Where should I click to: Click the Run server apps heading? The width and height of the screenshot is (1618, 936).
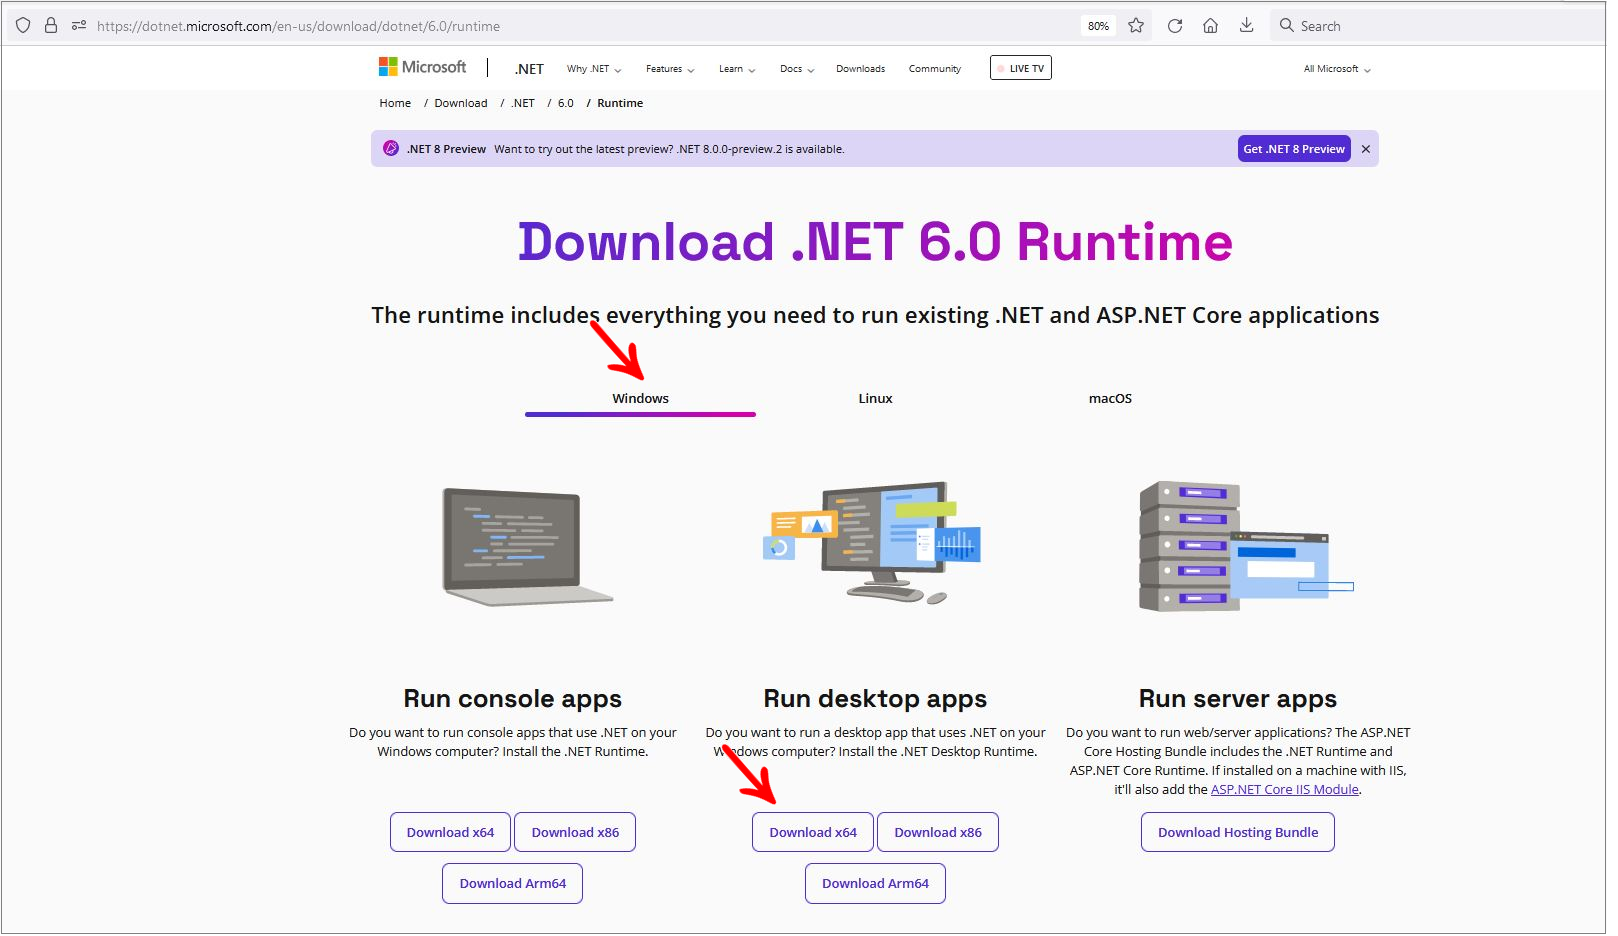point(1238,698)
